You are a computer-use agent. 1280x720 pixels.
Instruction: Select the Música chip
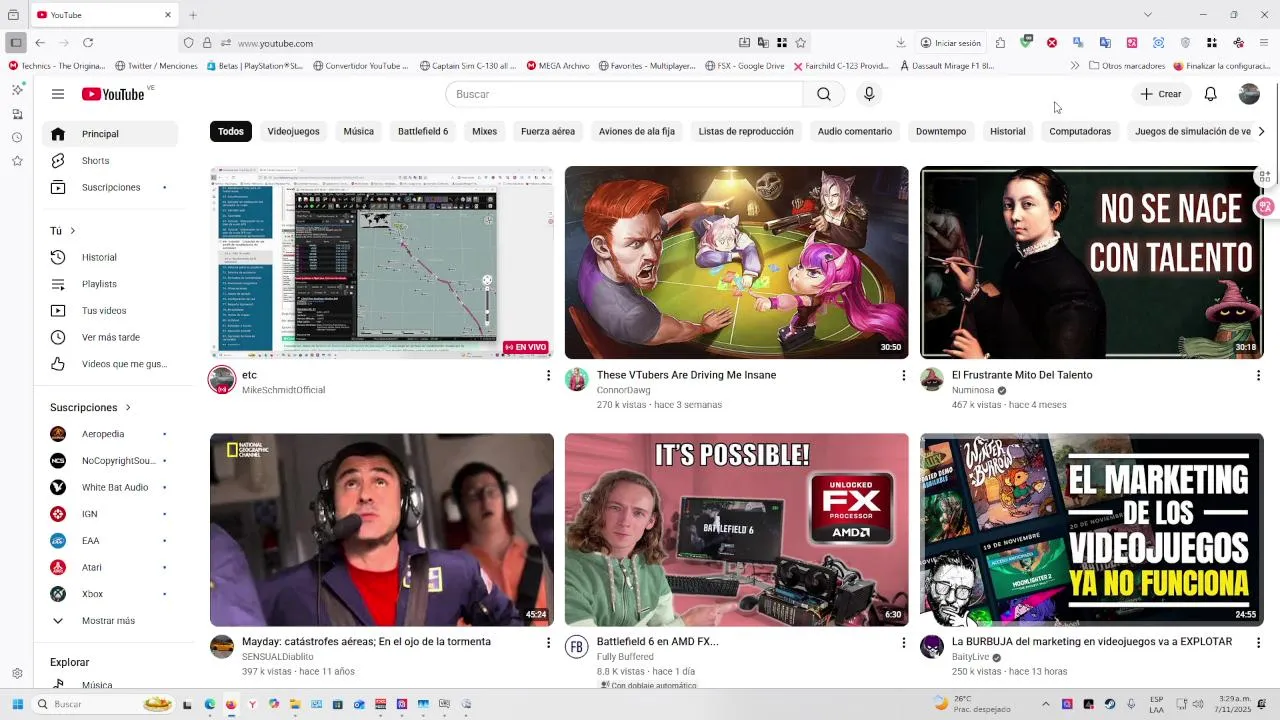click(358, 132)
